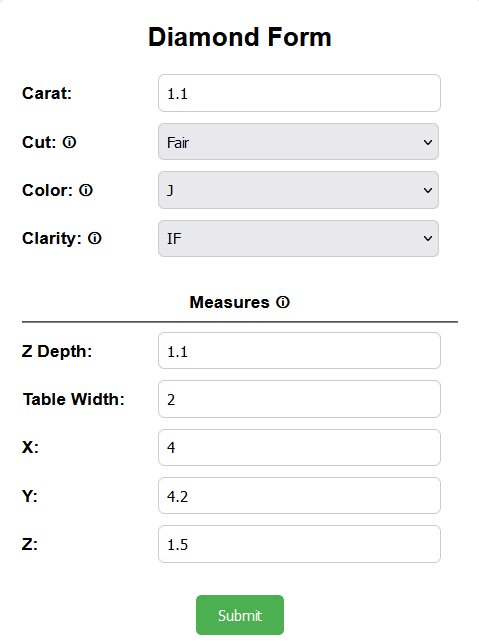The width and height of the screenshot is (479, 643).
Task: Click the info icon next to Cut
Action: click(69, 142)
